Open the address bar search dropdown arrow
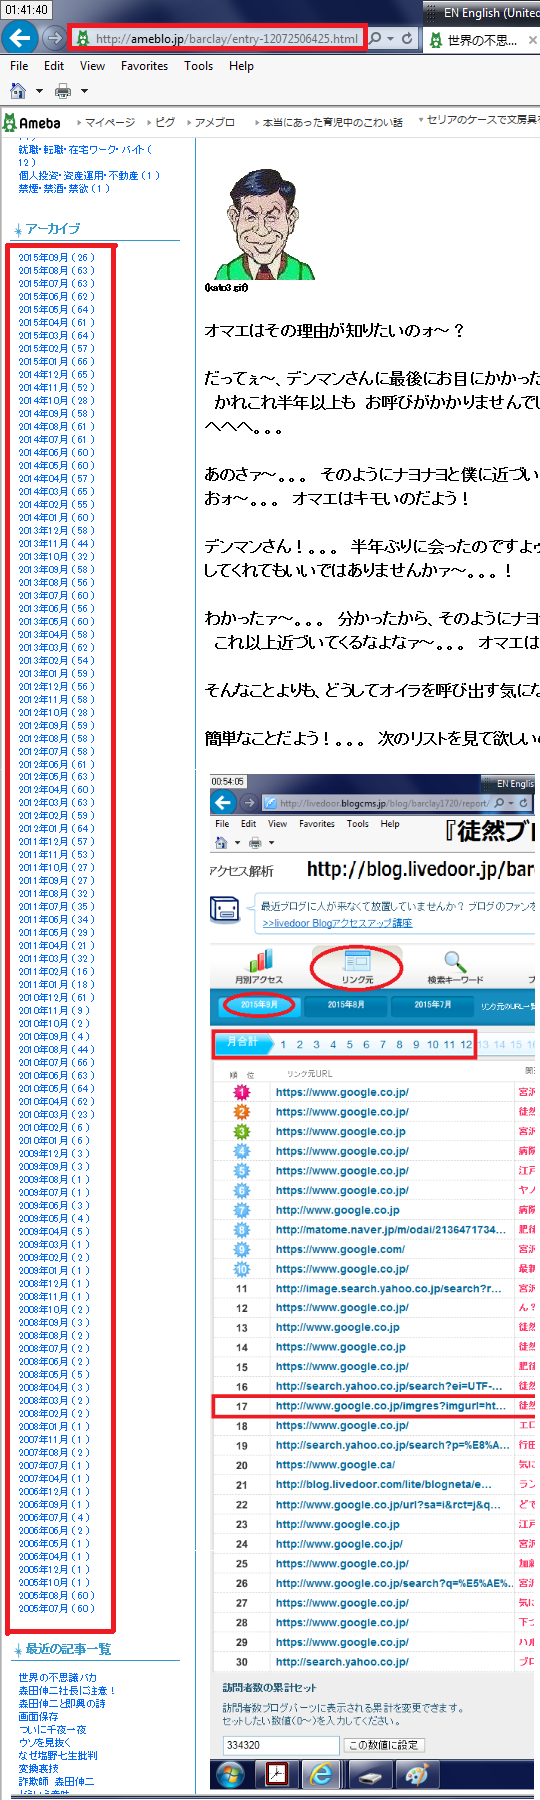540x1800 pixels. pos(389,39)
